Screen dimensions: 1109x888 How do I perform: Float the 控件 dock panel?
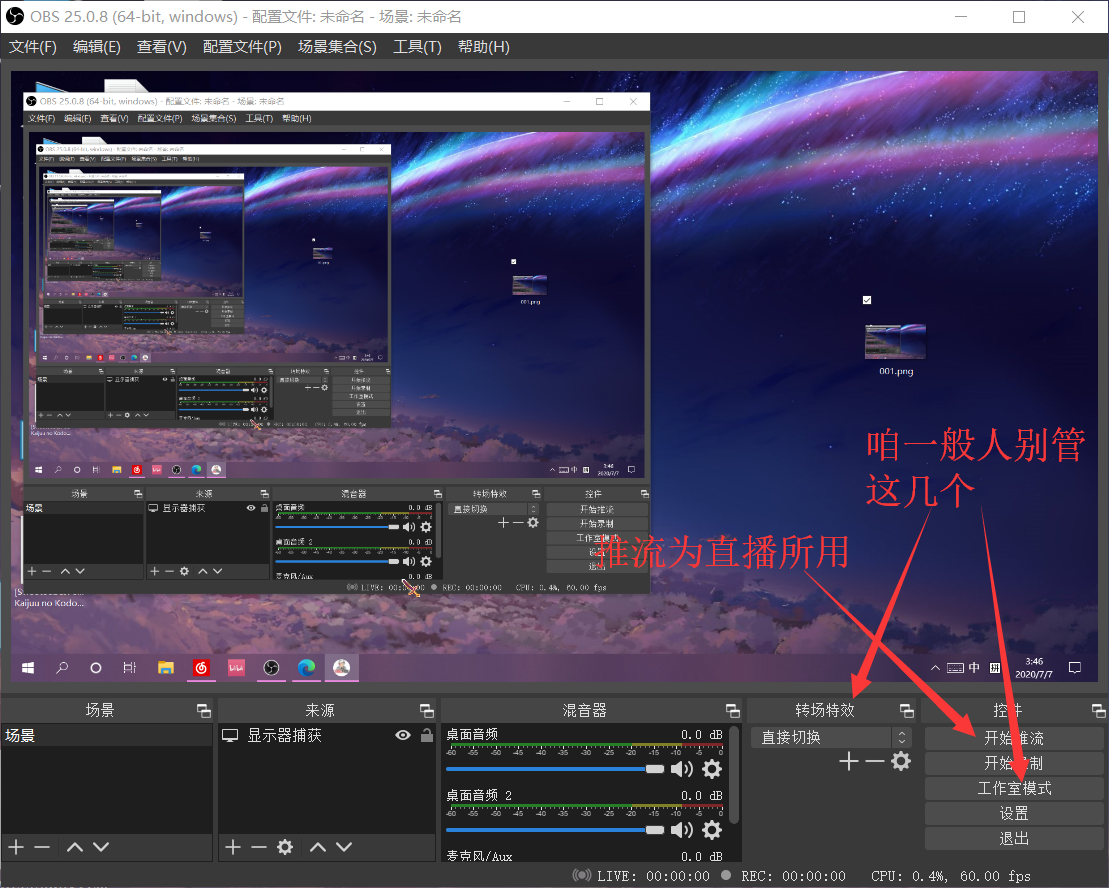[1098, 711]
